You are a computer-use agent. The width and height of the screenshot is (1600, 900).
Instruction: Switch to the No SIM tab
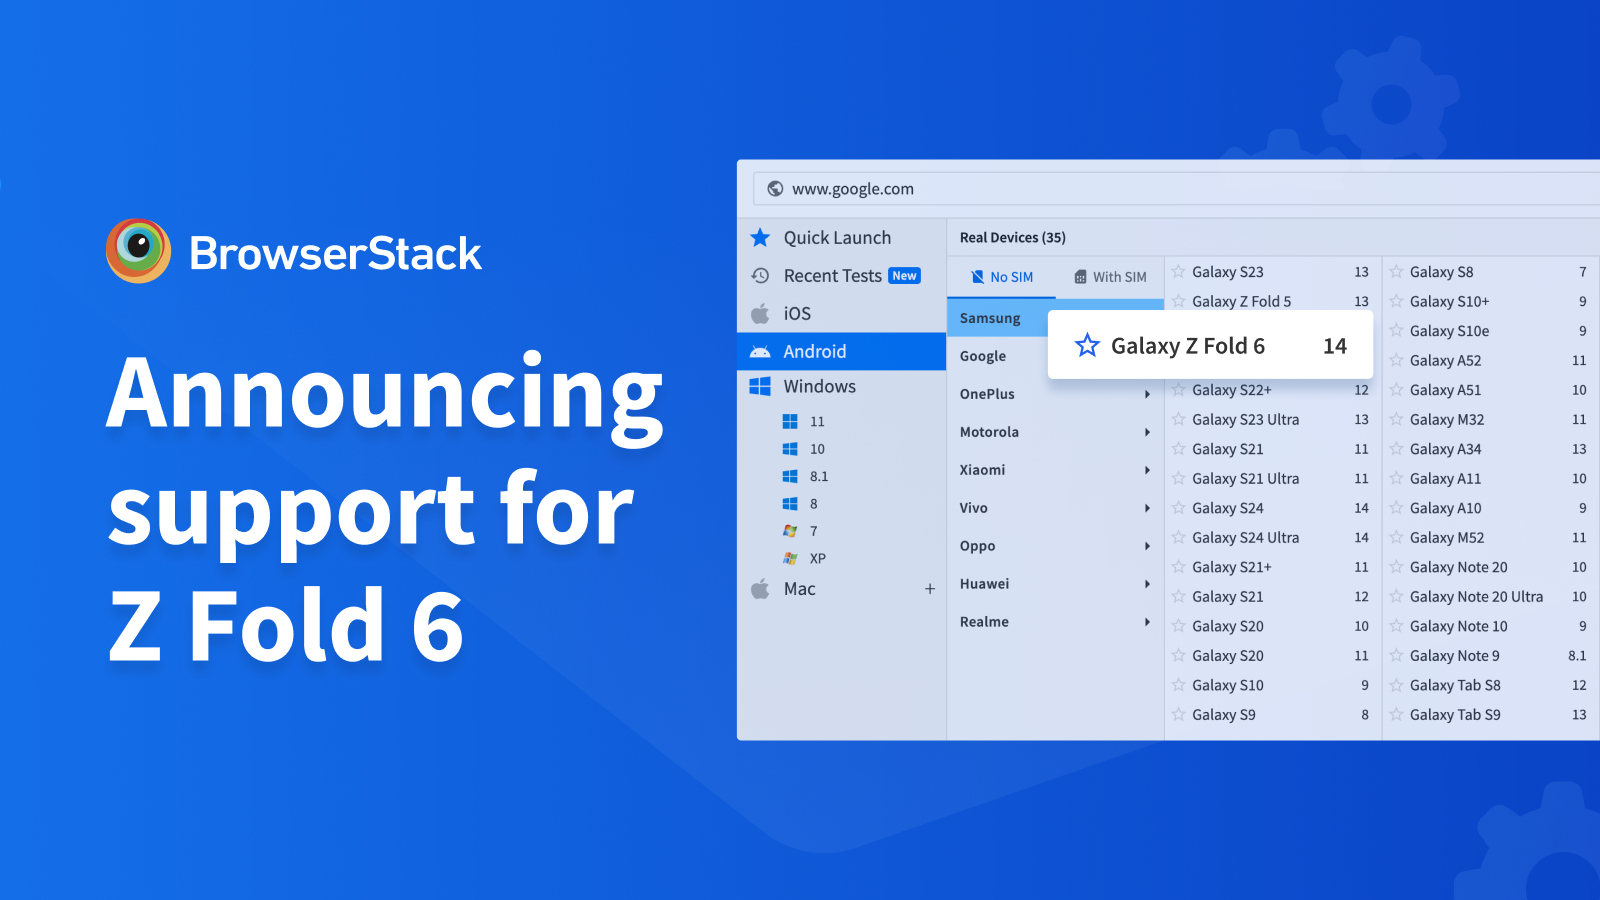point(1002,277)
